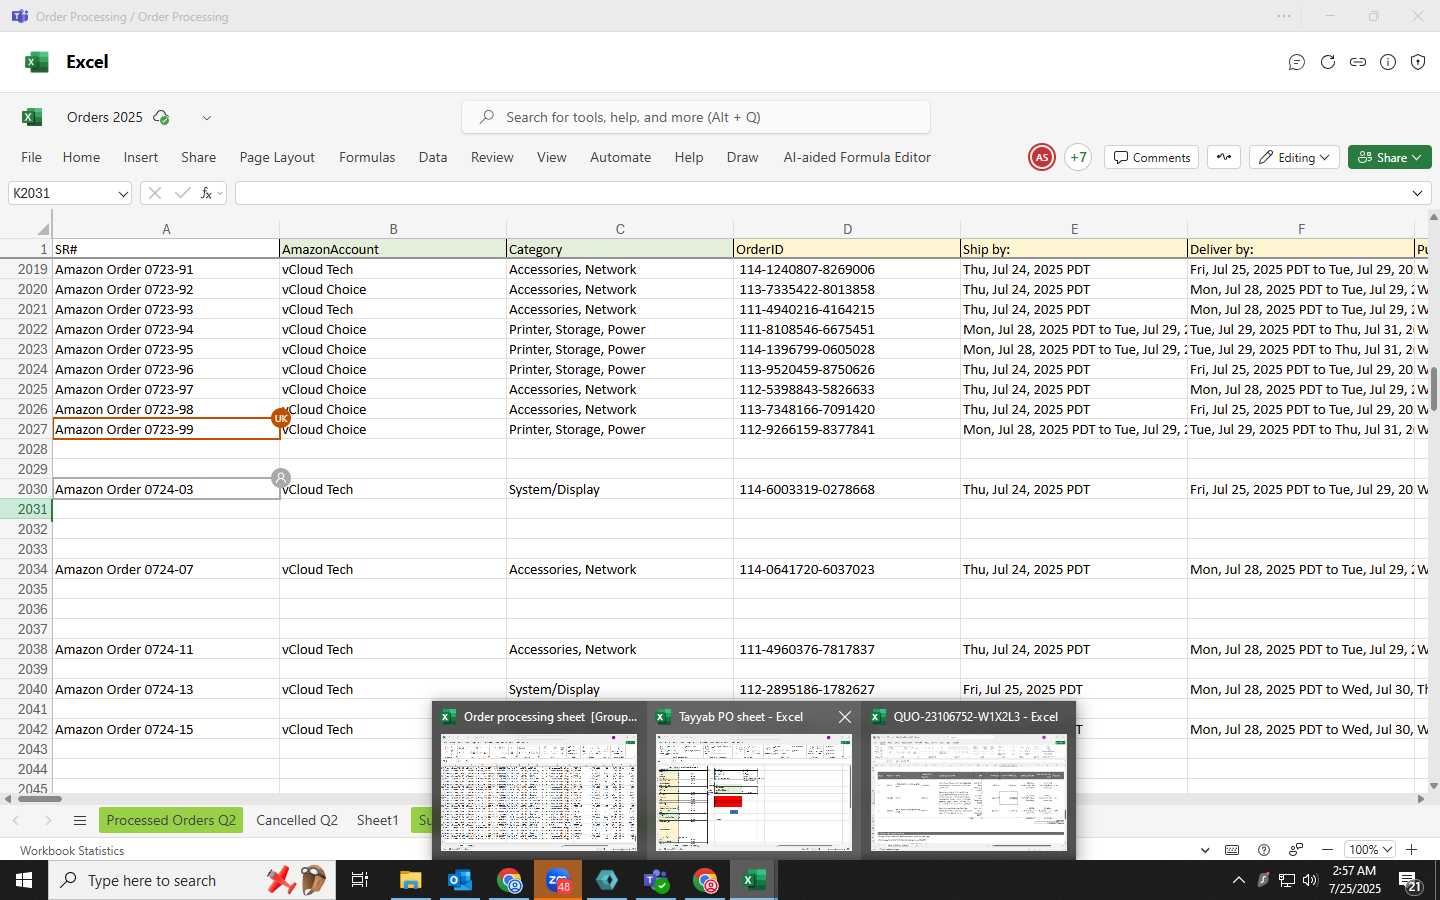
Task: Open Task View on the taskbar
Action: pyautogui.click(x=360, y=880)
